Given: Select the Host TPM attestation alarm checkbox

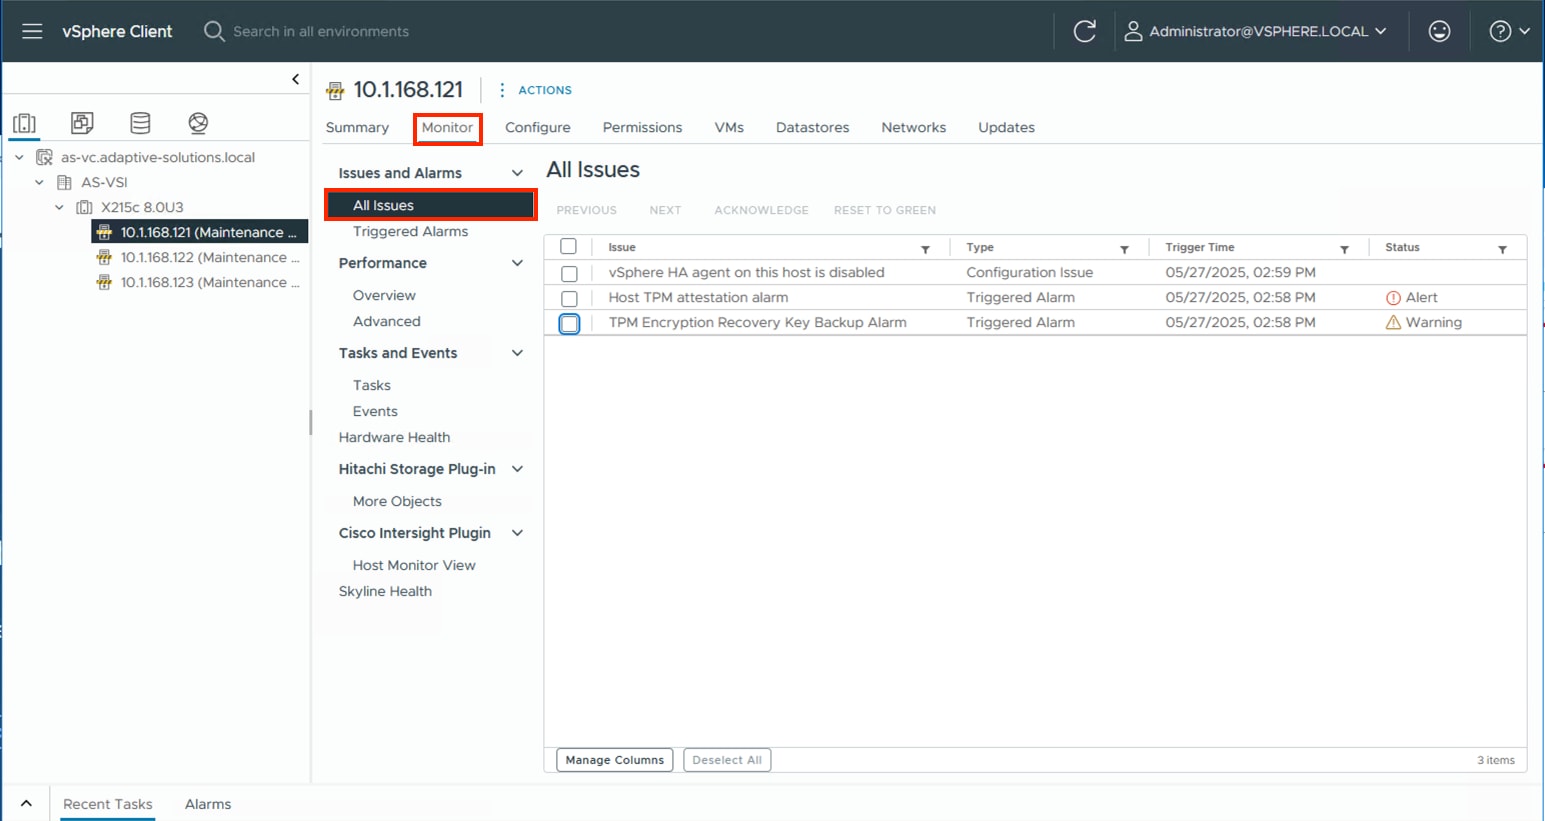Looking at the screenshot, I should [569, 298].
